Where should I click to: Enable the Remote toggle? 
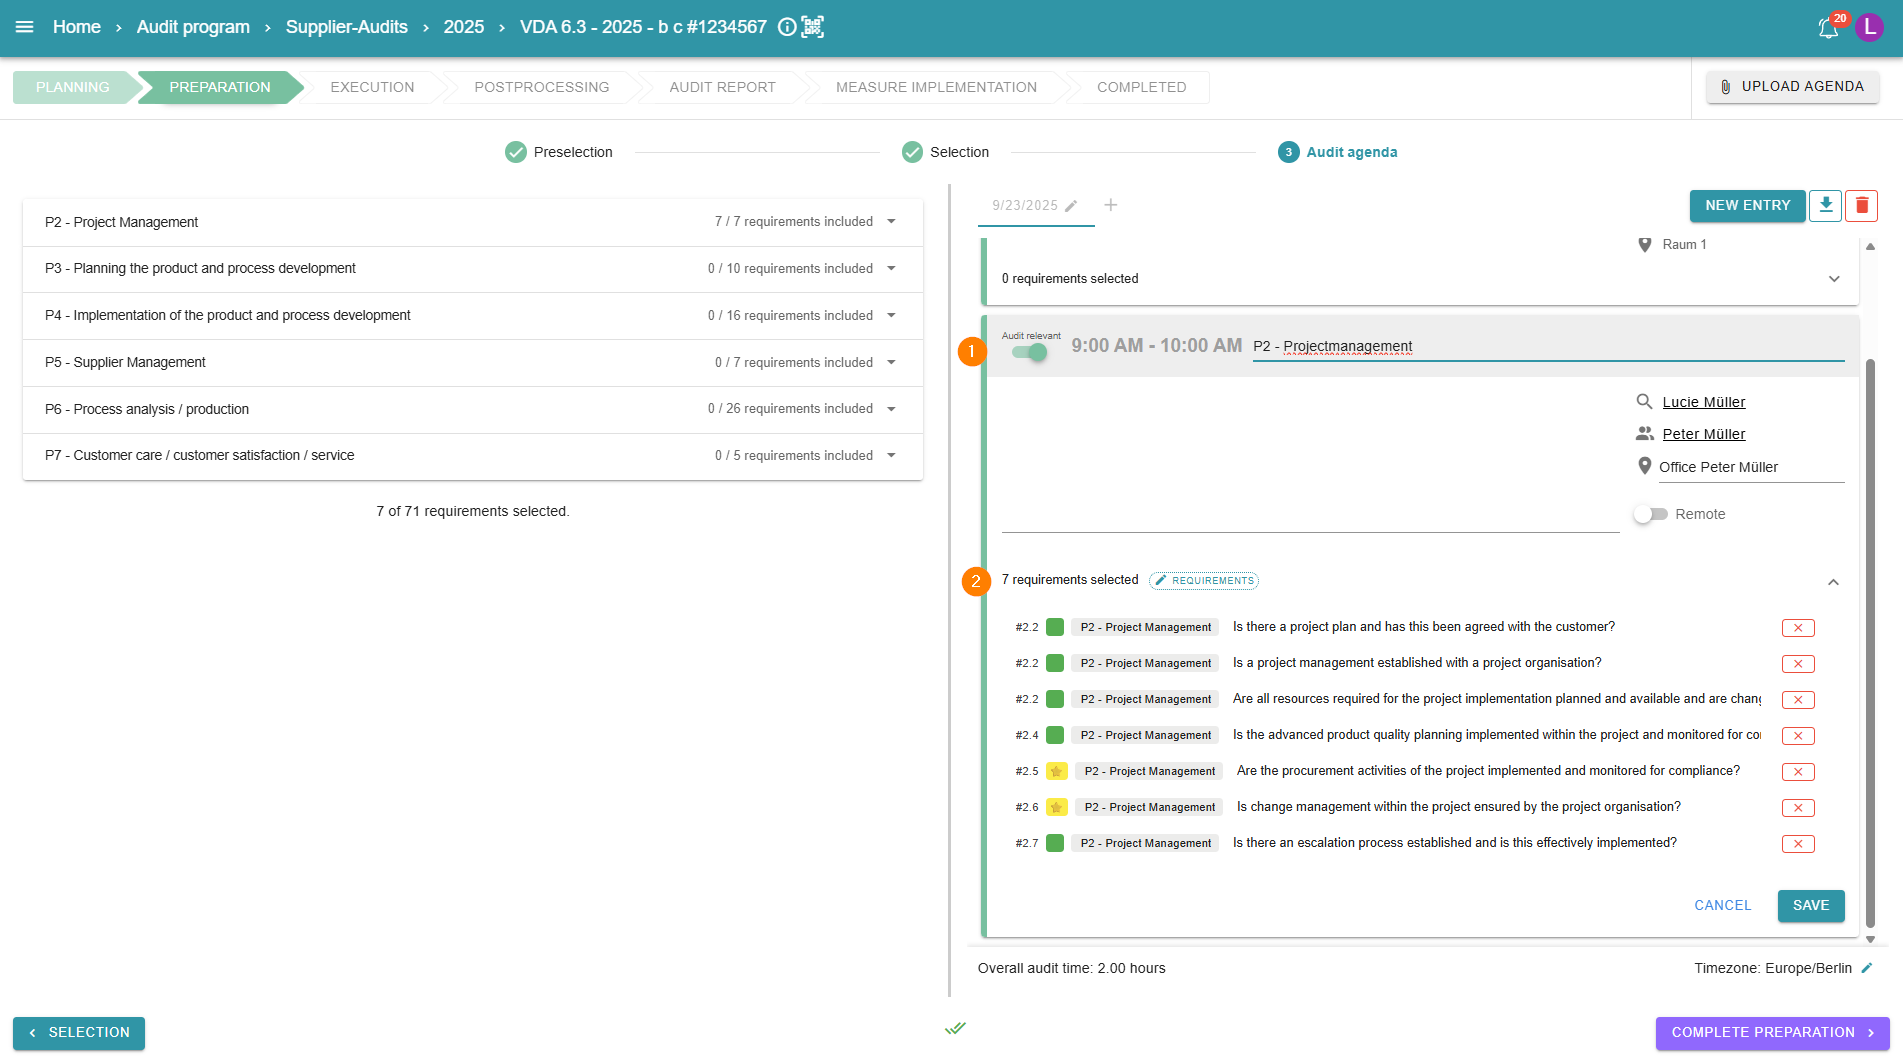point(1650,514)
